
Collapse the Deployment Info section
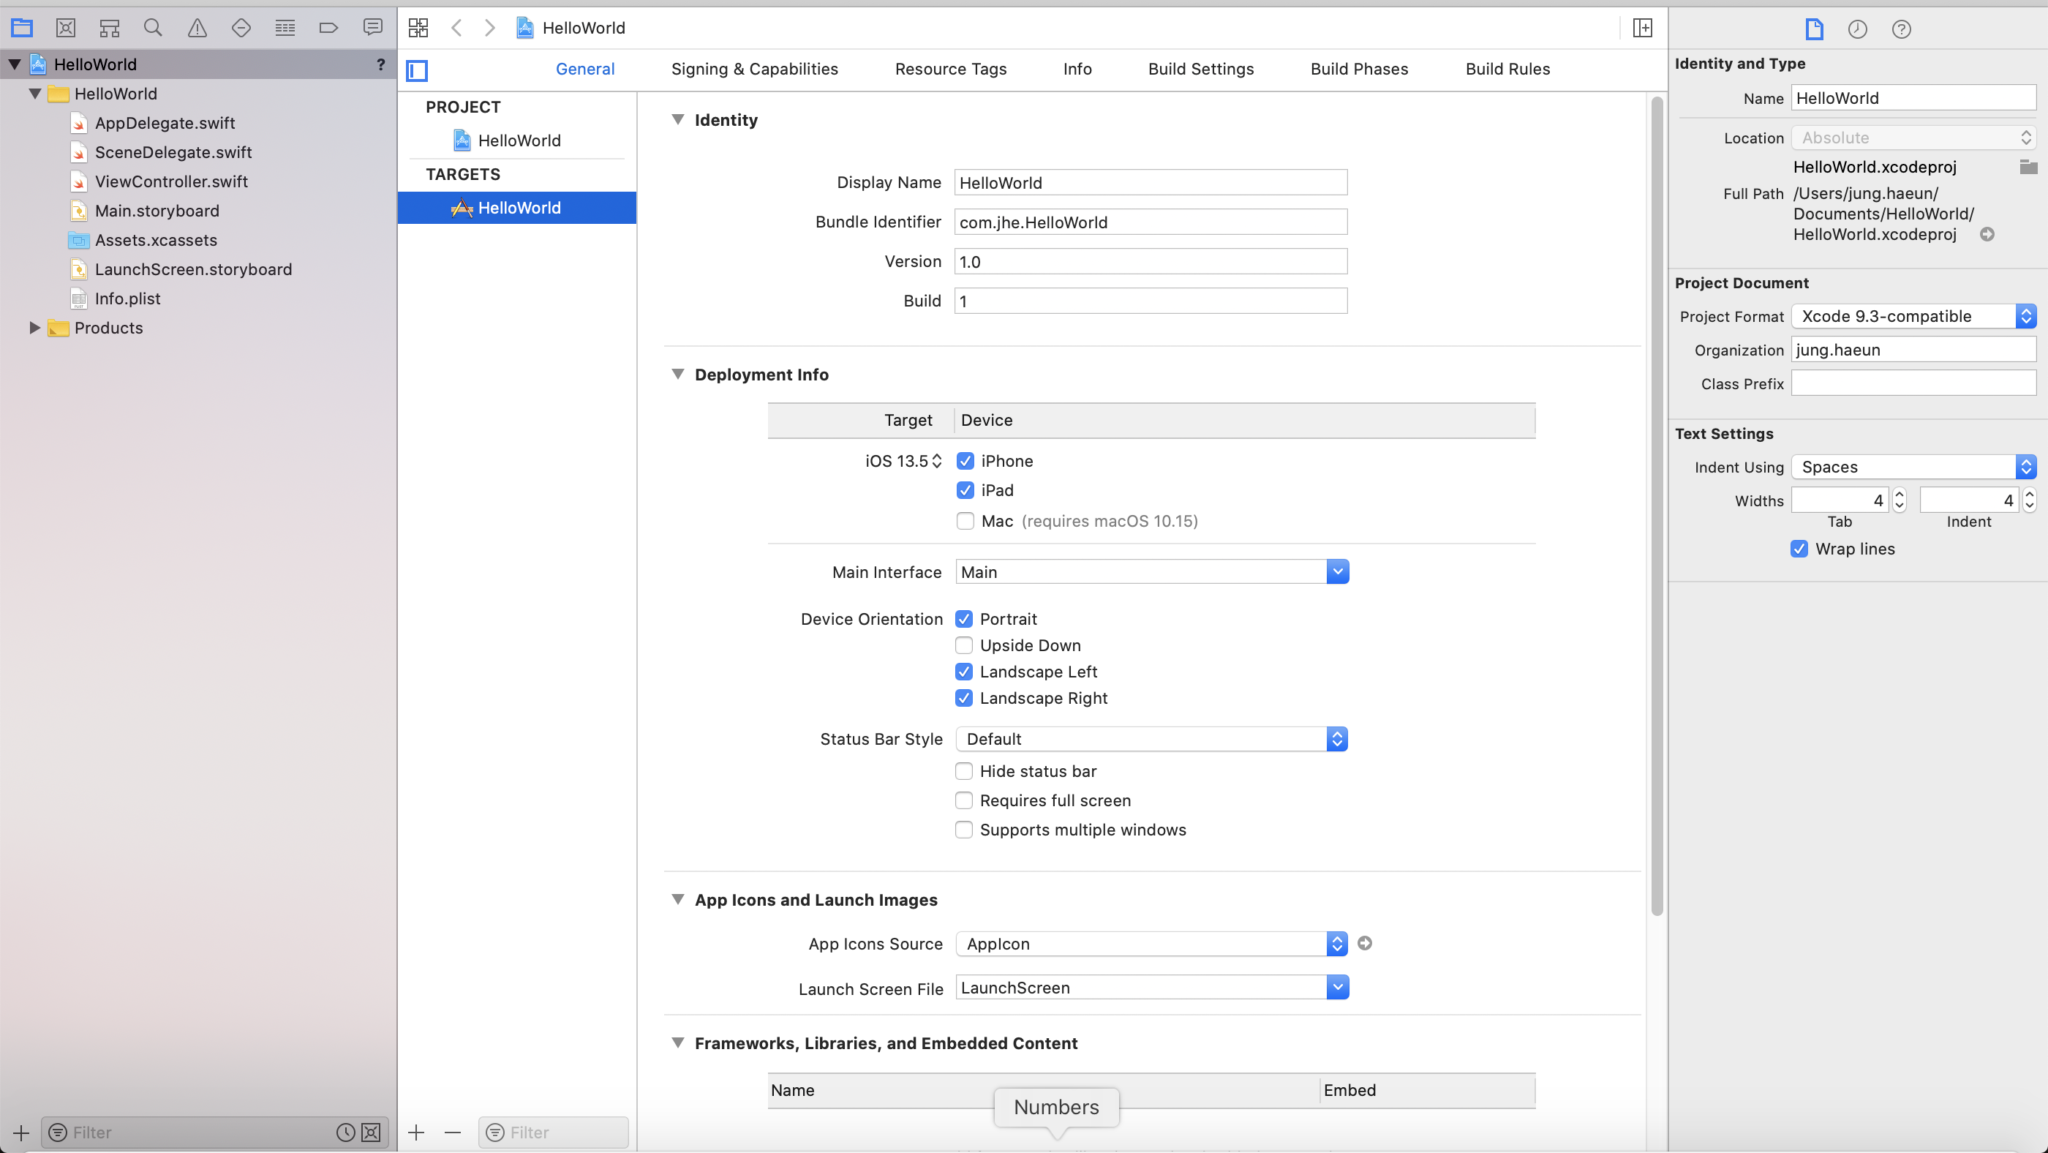(x=679, y=374)
